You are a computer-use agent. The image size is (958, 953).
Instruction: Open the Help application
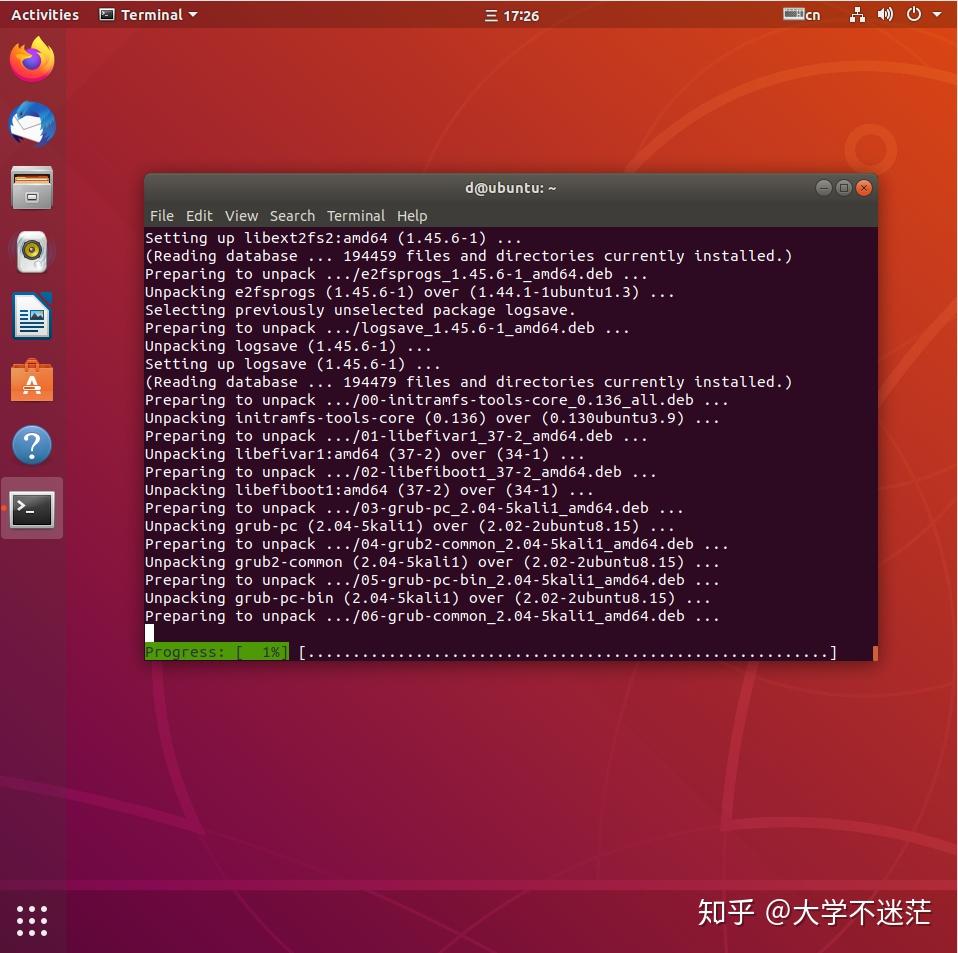31,444
